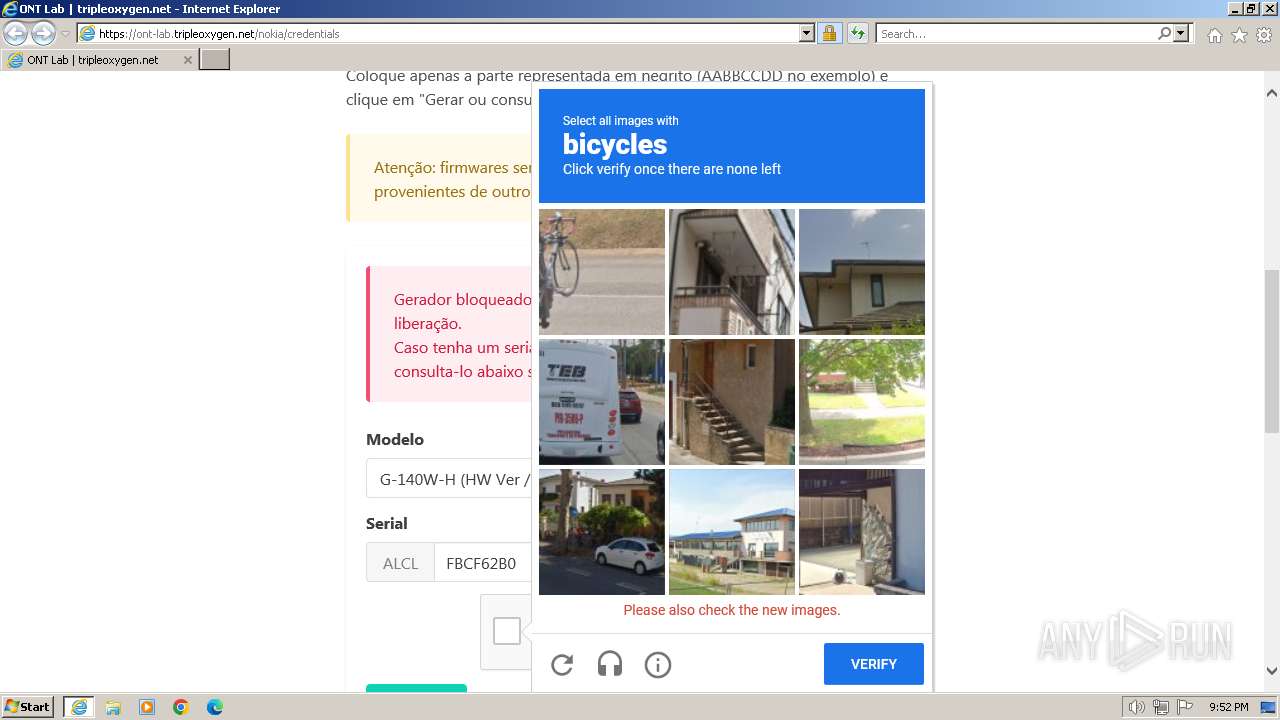Screen dimensions: 1280x720
Task: Launch Chrome from taskbar
Action: point(181,707)
